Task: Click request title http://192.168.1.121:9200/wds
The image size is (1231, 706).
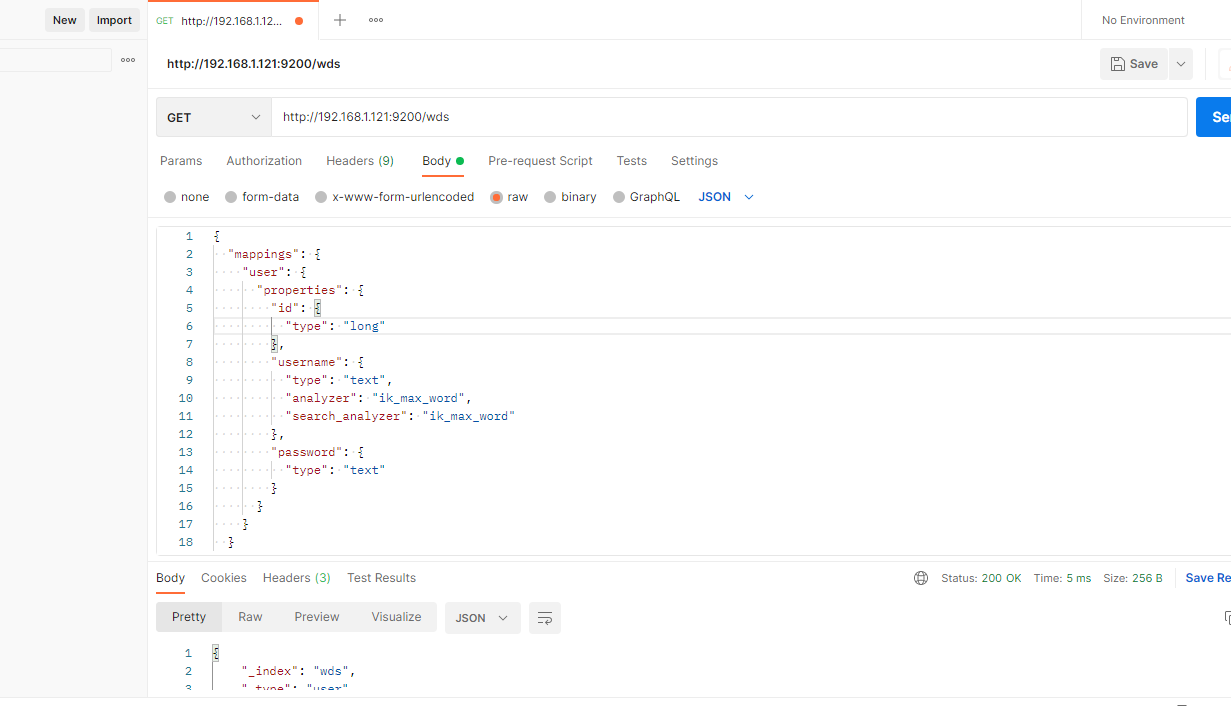Action: point(254,64)
